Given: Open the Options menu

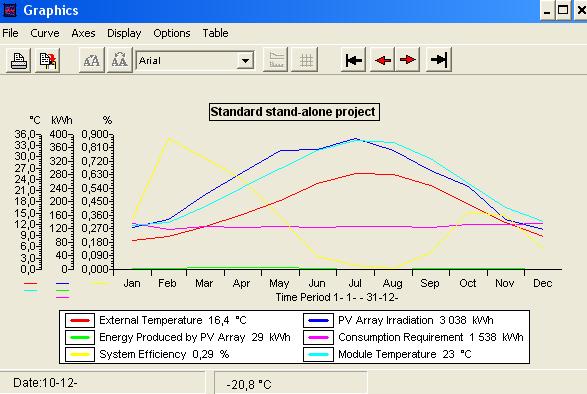Looking at the screenshot, I should [x=171, y=33].
